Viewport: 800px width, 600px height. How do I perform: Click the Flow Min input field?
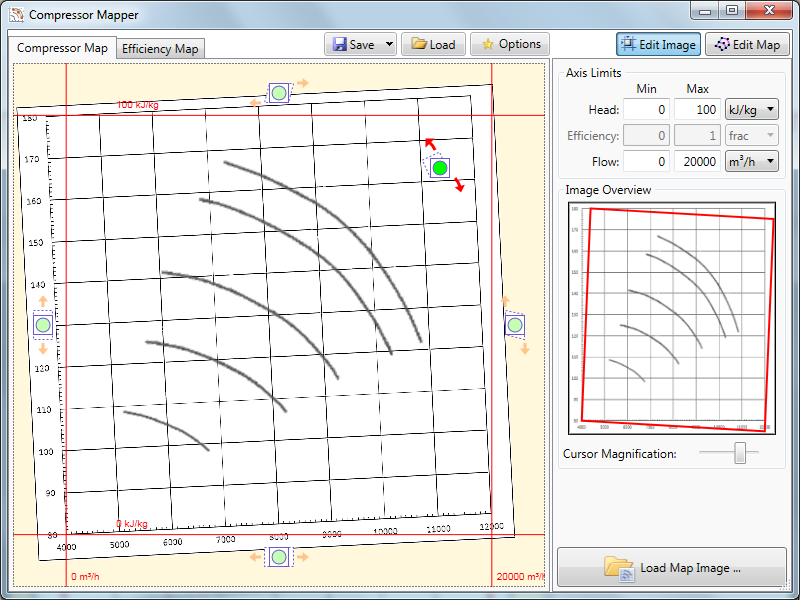(646, 162)
